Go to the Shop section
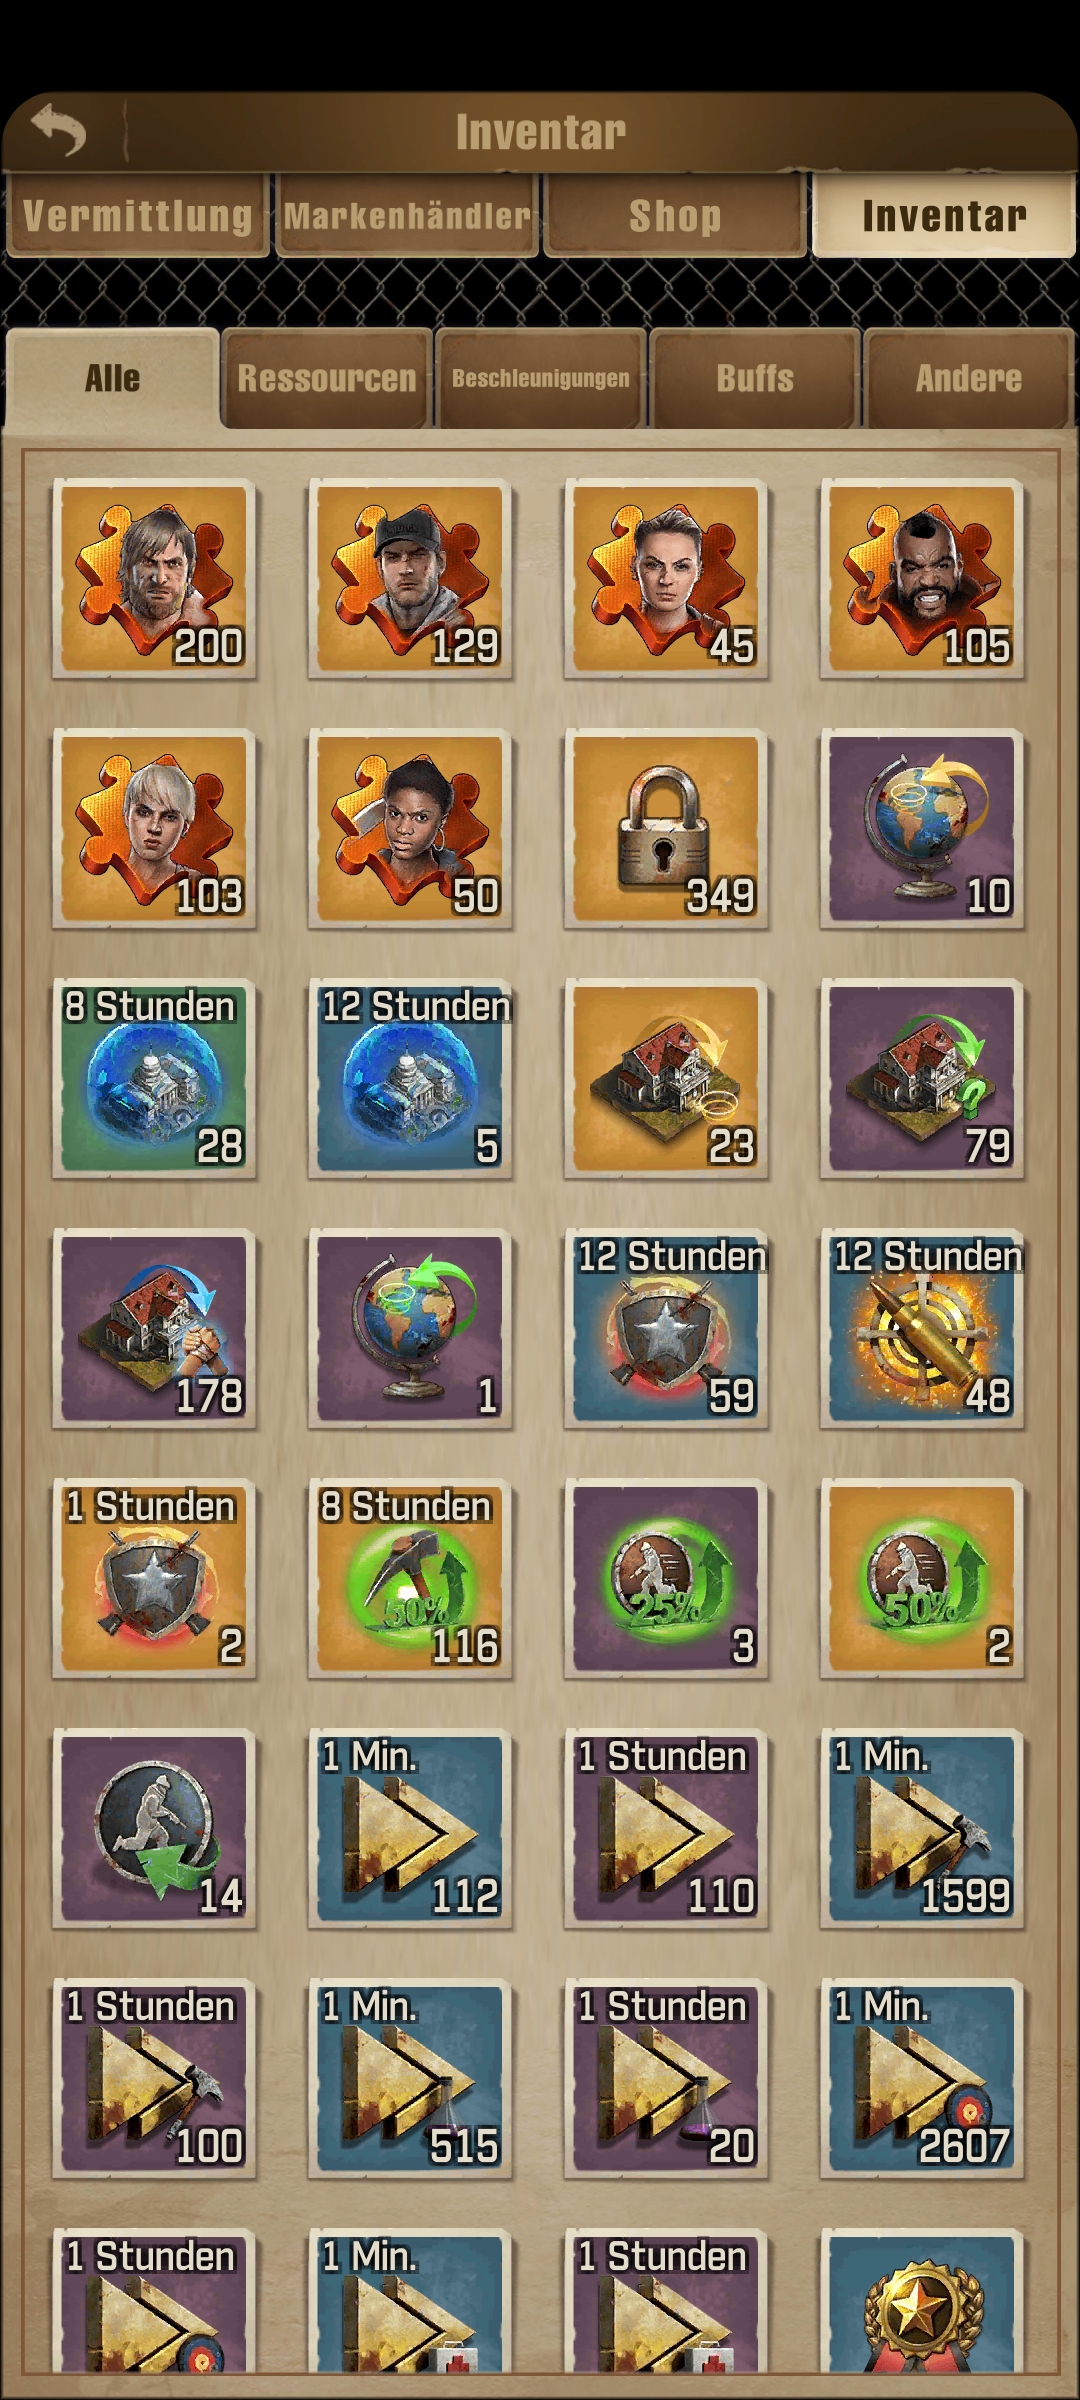Image resolution: width=1080 pixels, height=2400 pixels. click(x=675, y=216)
